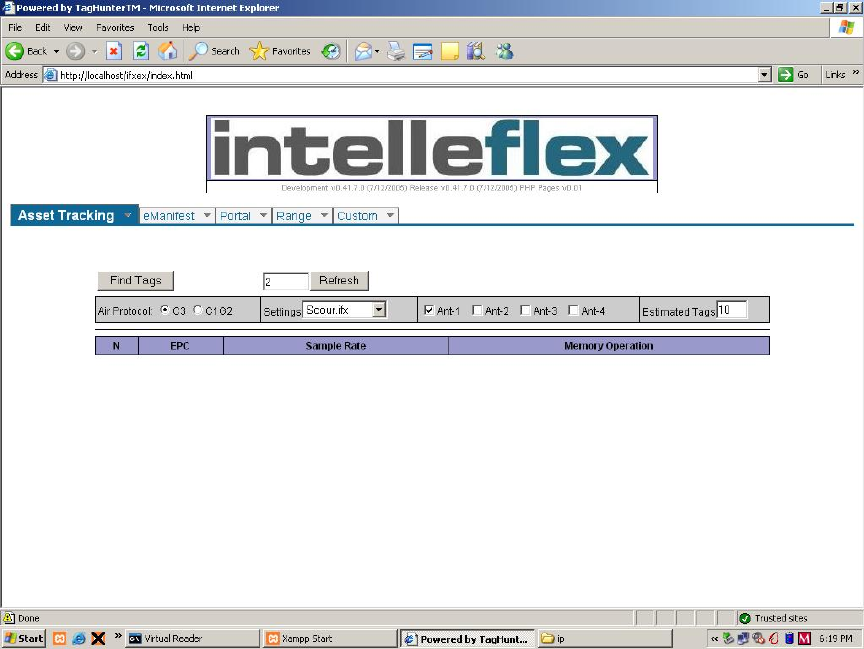
Task: Click the Windows Start button
Action: (x=24, y=638)
